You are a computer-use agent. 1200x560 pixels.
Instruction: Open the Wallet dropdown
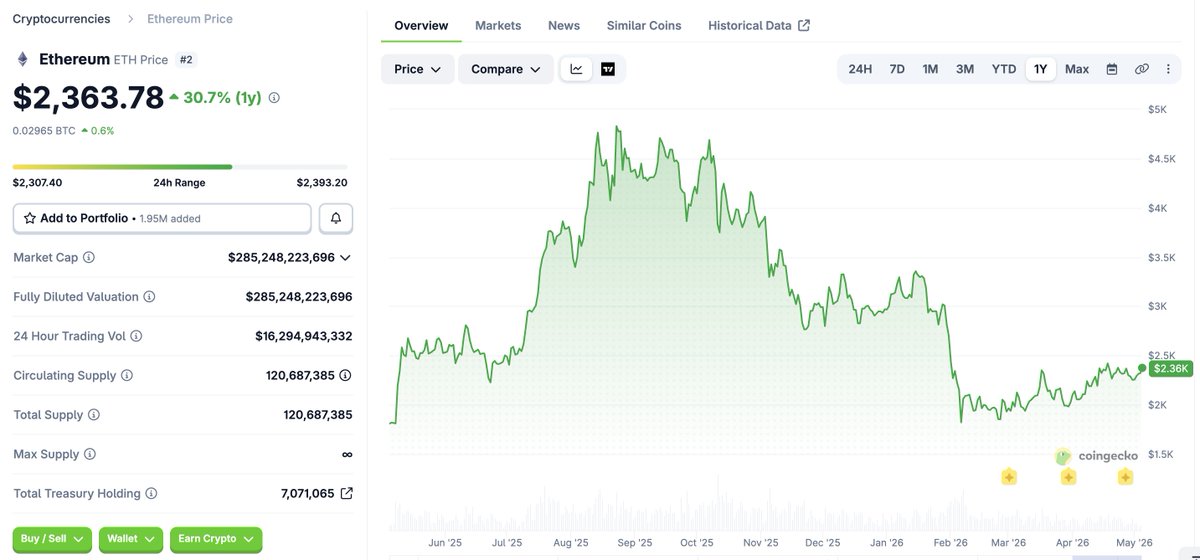(x=131, y=539)
